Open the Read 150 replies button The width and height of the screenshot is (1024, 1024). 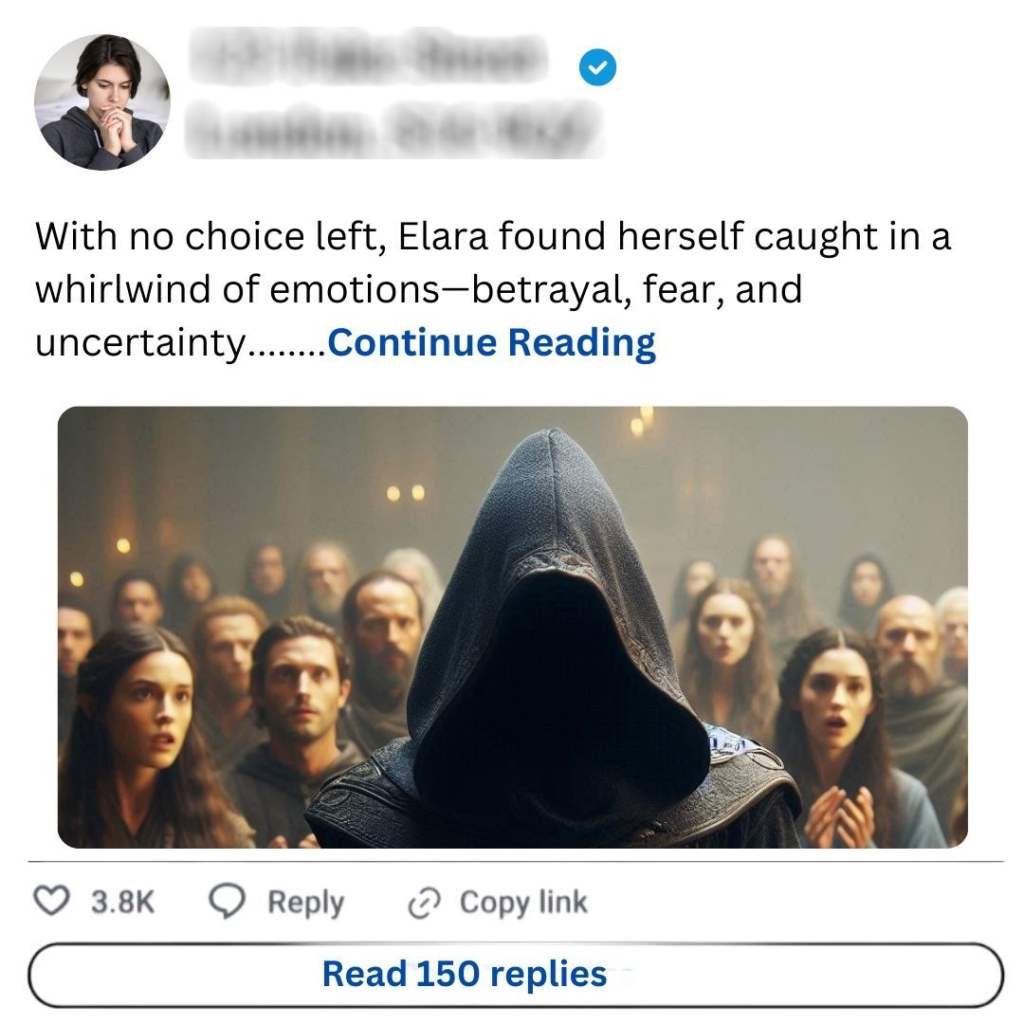click(515, 974)
